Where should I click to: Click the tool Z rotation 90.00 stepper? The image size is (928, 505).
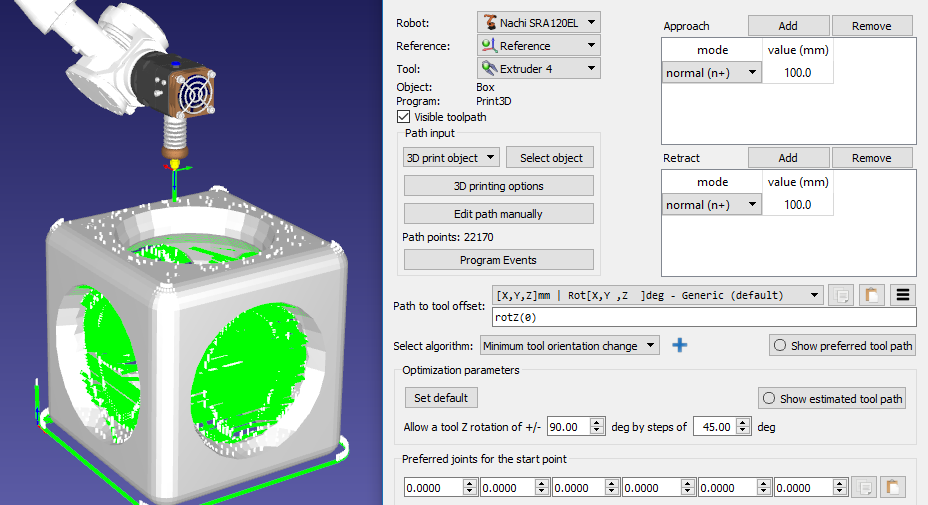596,427
